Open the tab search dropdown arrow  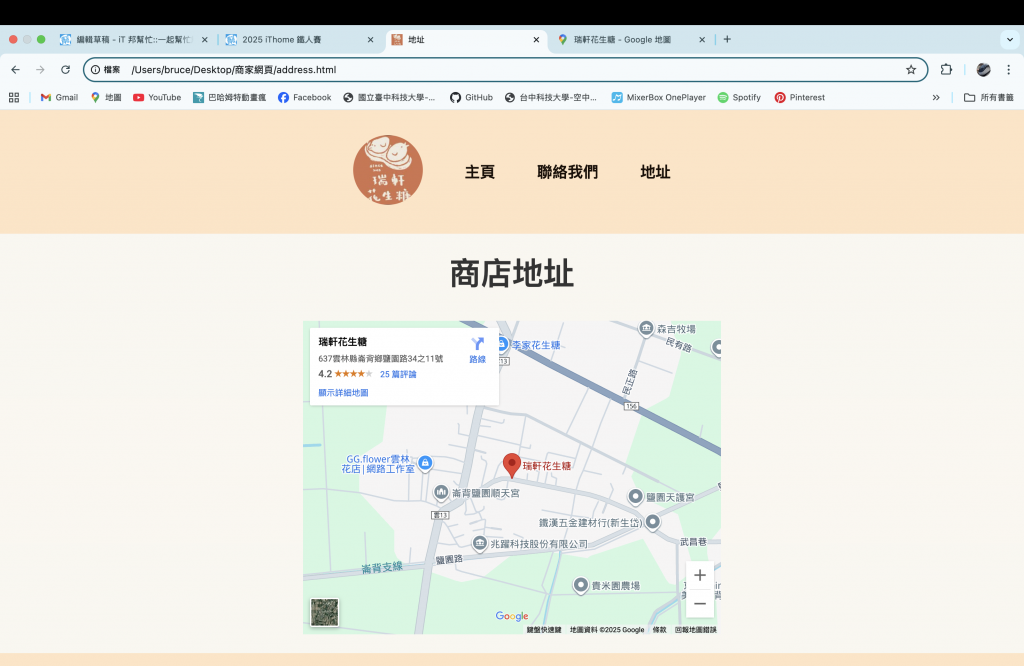tap(1010, 40)
